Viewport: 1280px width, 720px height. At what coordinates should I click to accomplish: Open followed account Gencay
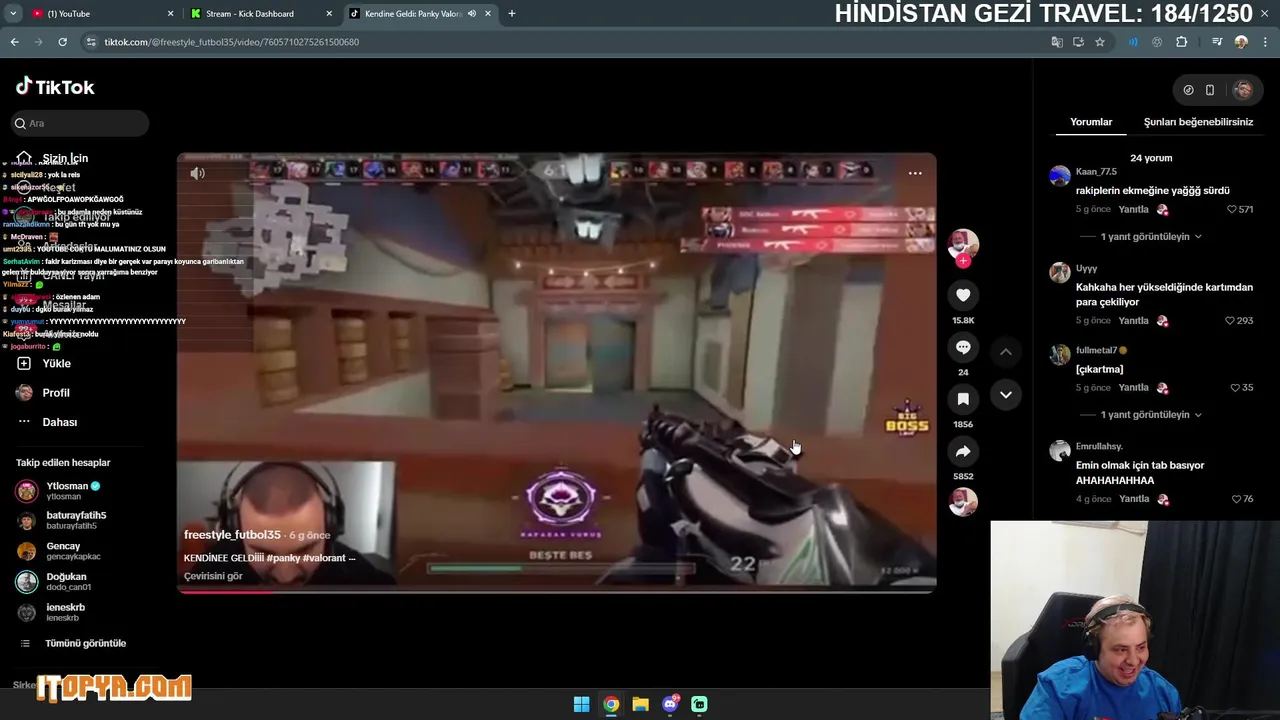[x=58, y=551]
